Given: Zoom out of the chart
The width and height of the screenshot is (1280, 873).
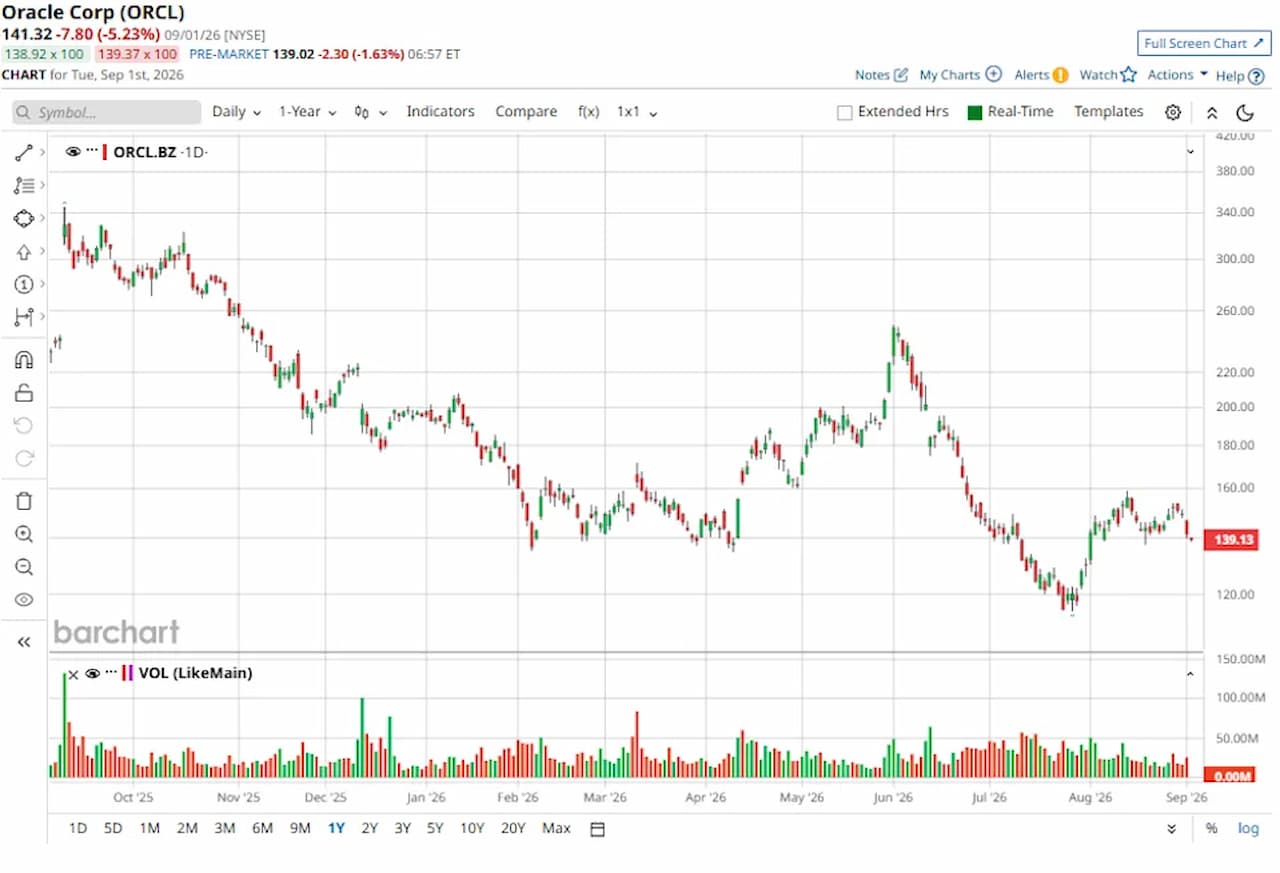Looking at the screenshot, I should (x=24, y=567).
